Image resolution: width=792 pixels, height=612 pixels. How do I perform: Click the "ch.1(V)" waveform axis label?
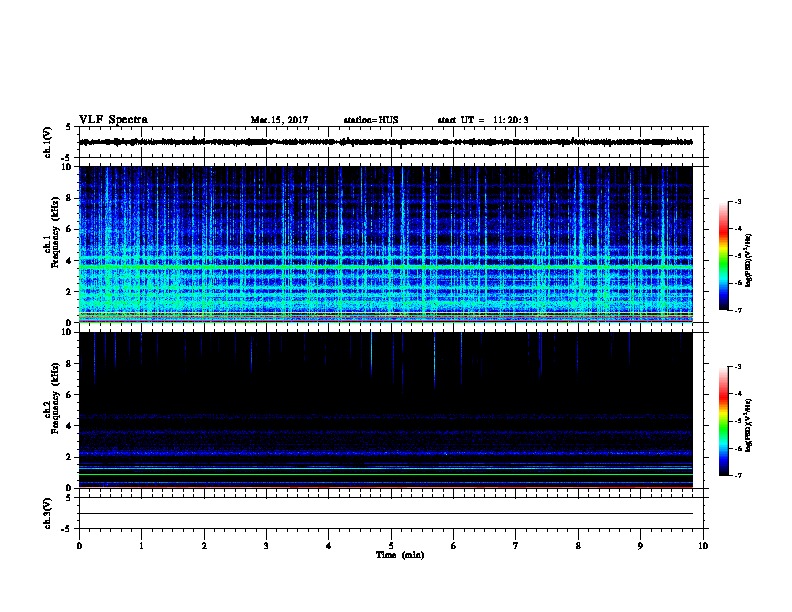[x=48, y=142]
